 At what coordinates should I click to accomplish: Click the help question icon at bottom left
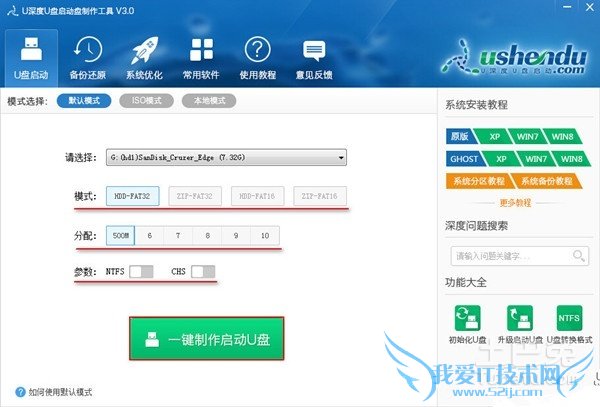point(20,392)
